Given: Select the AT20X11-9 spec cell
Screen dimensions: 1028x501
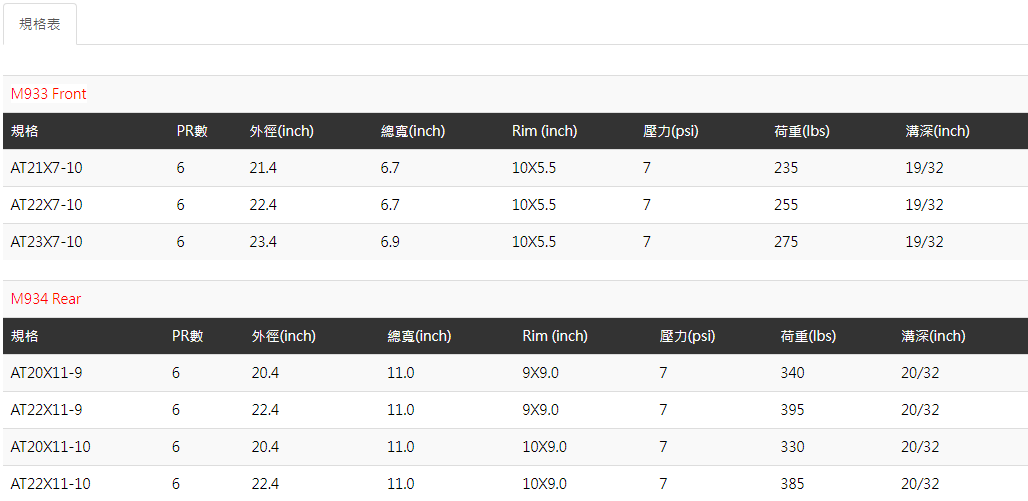Looking at the screenshot, I should pyautogui.click(x=47, y=373).
